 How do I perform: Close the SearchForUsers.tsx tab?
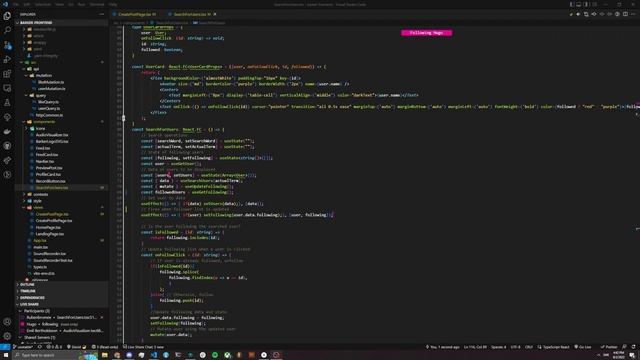[215, 14]
